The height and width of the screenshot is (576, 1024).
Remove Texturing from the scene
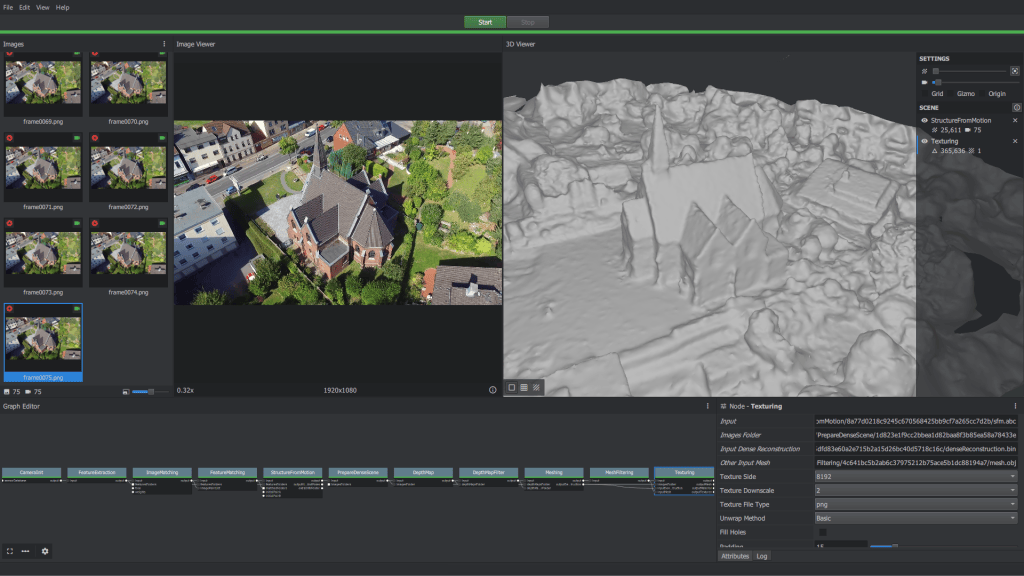click(1015, 141)
